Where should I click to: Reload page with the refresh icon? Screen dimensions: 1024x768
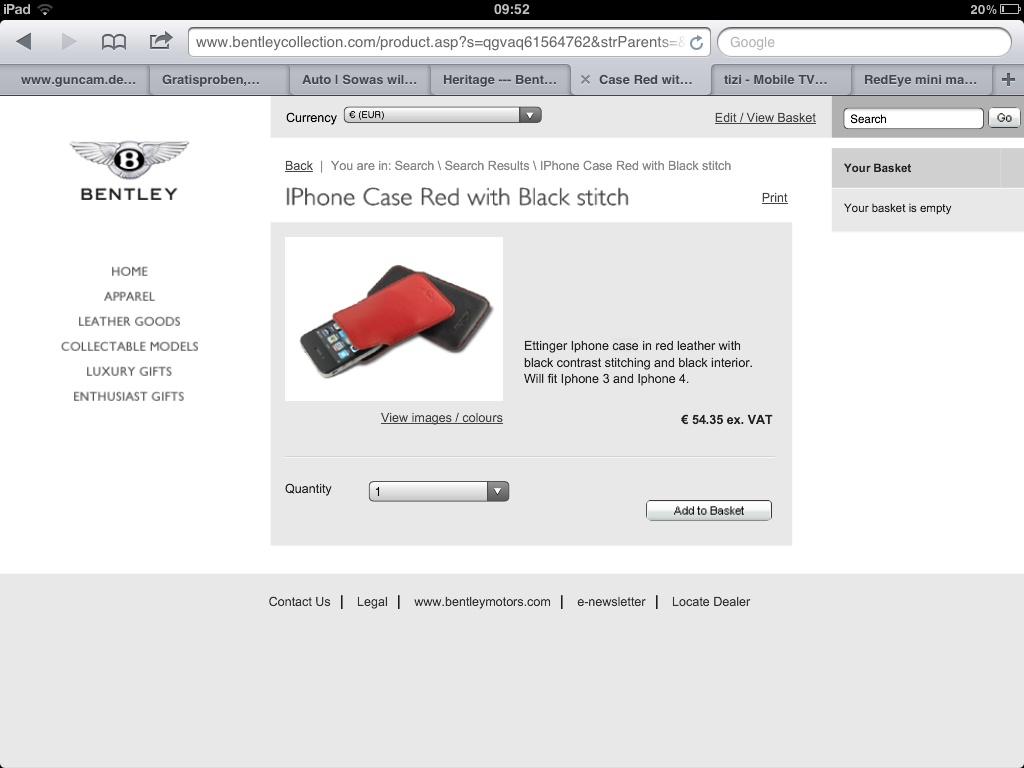pyautogui.click(x=696, y=42)
